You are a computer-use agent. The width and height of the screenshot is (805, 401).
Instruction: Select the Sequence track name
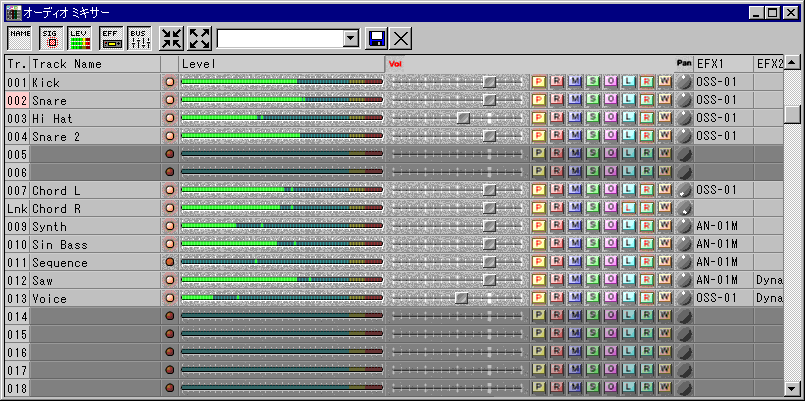point(95,262)
